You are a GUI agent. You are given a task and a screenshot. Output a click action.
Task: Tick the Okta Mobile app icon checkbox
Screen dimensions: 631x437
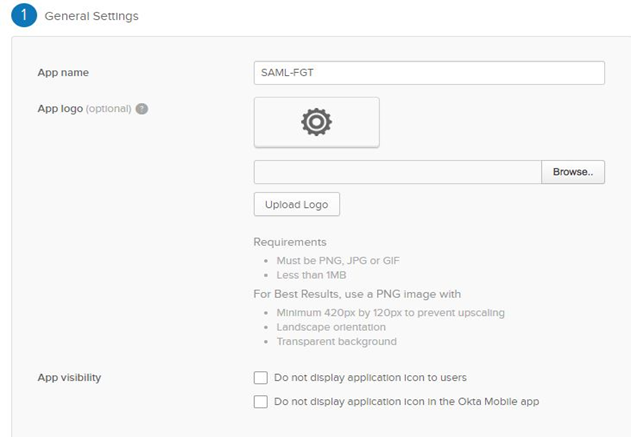tap(261, 401)
